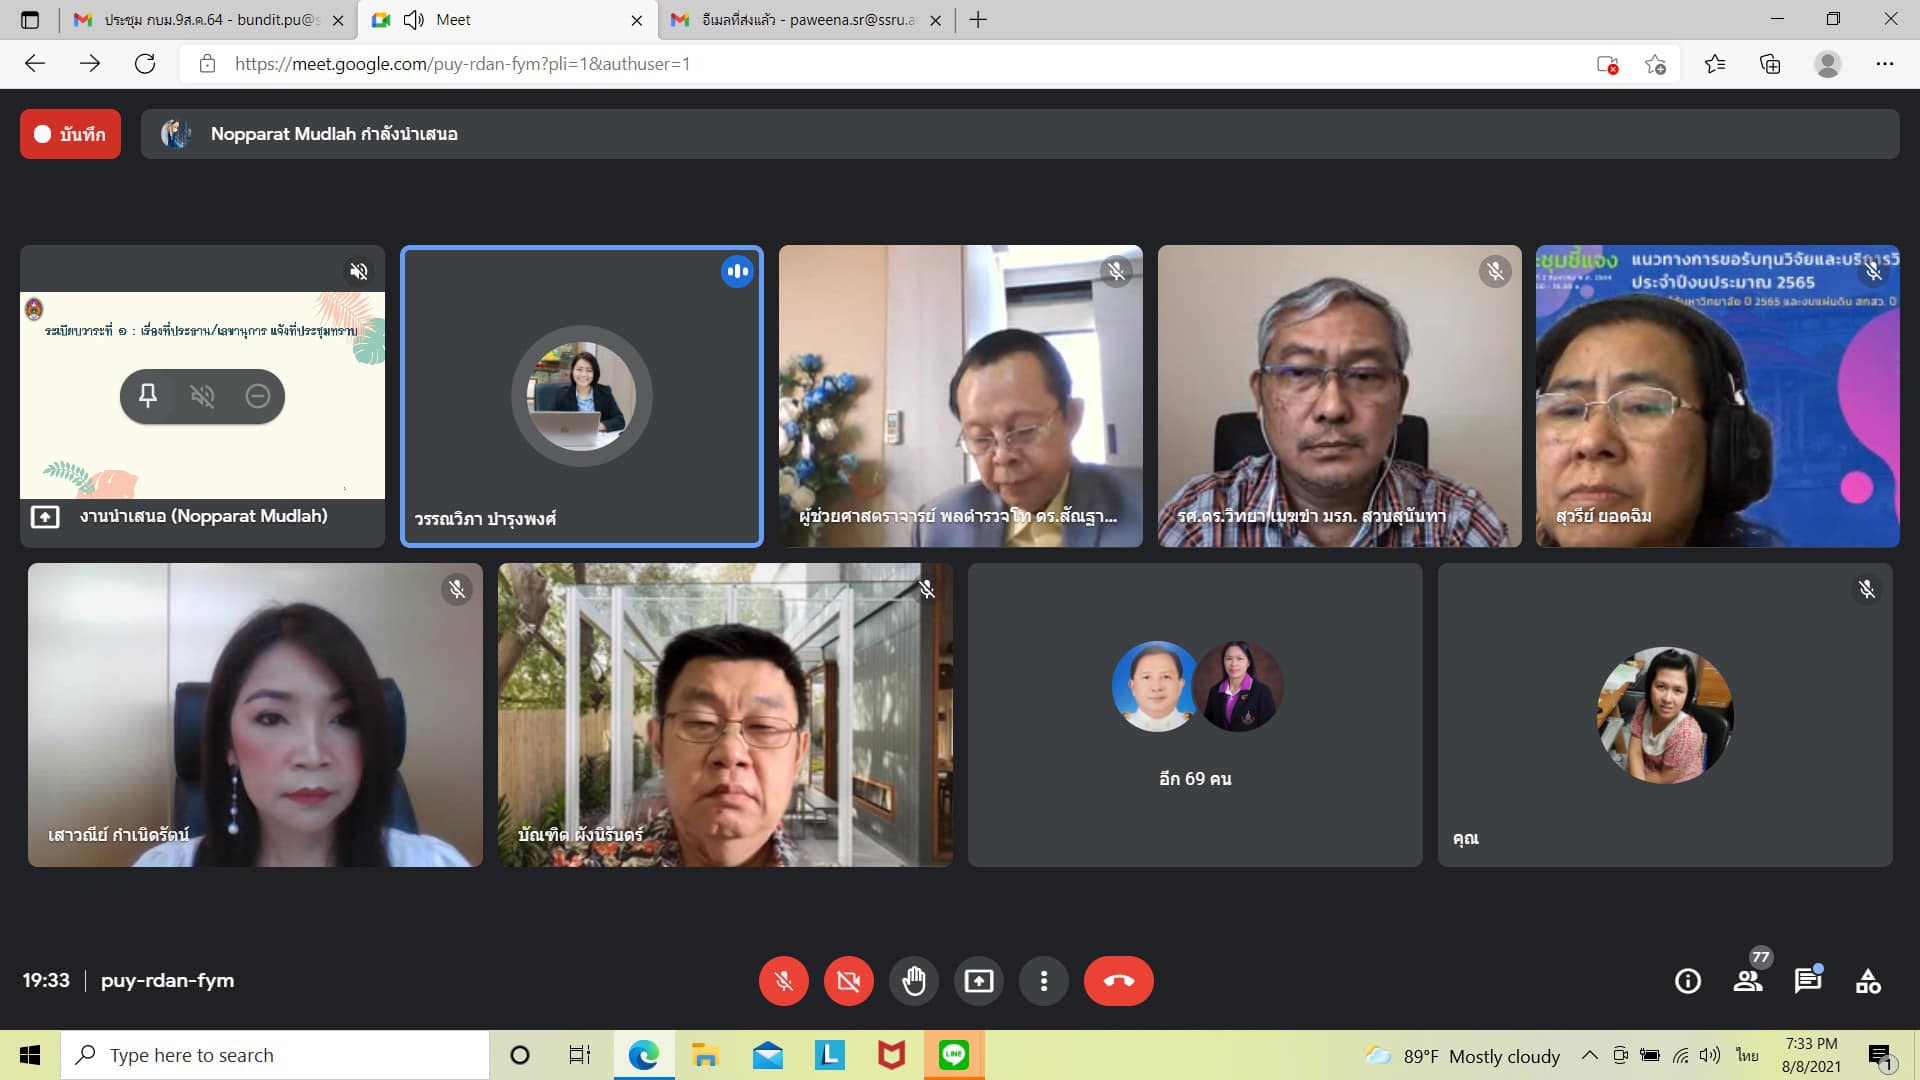
Task: Raise hand in the meeting
Action: tap(913, 981)
